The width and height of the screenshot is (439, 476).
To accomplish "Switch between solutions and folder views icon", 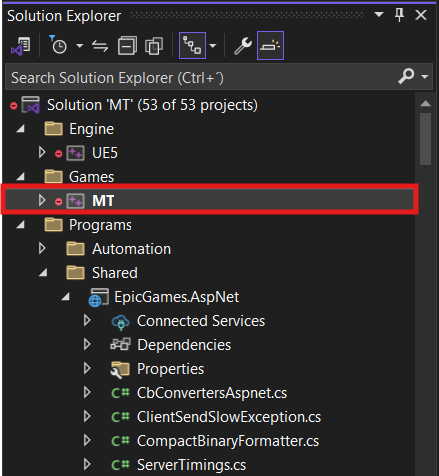I will tap(21, 46).
